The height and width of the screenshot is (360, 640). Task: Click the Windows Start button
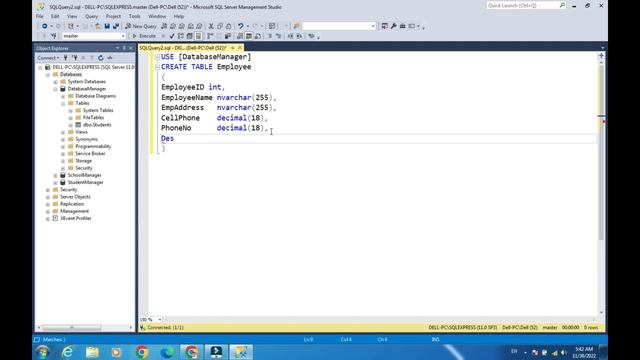[x=42, y=352]
